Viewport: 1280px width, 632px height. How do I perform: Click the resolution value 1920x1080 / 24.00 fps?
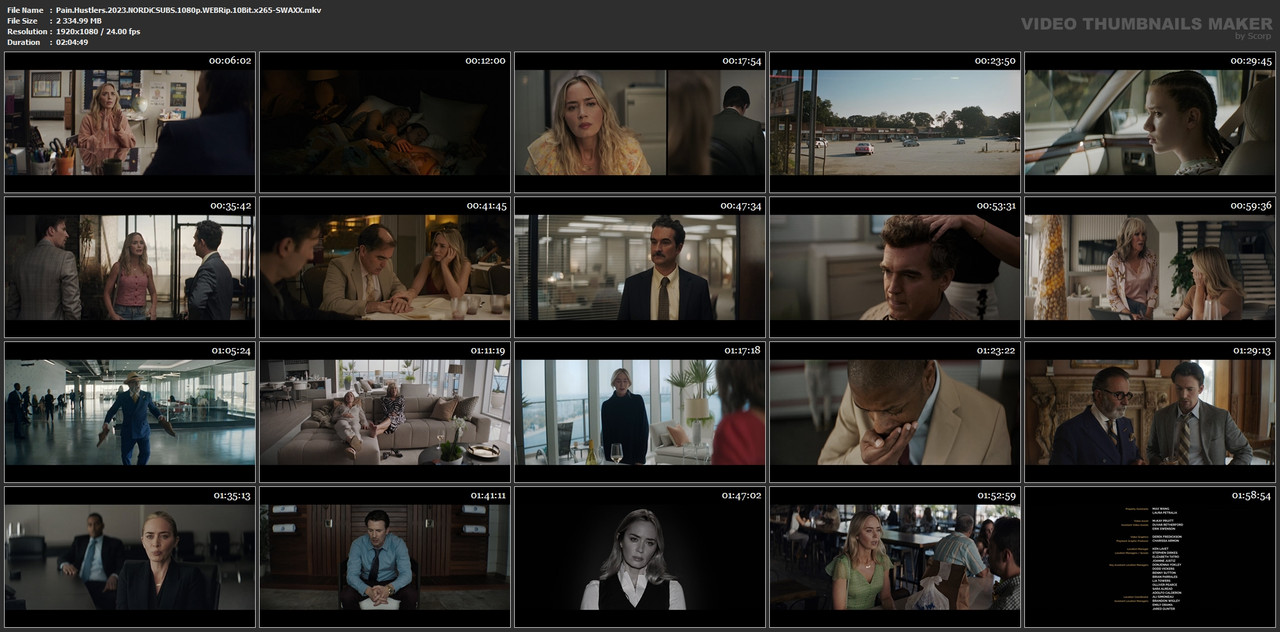98,32
